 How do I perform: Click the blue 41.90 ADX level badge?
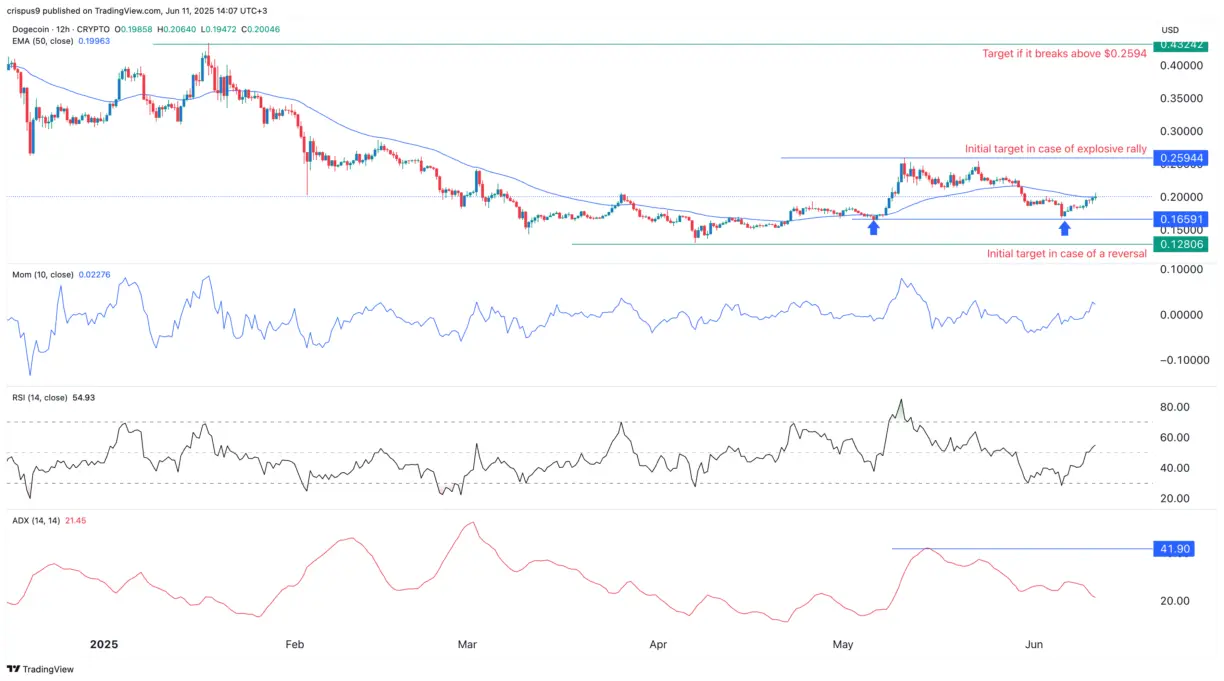point(1172,548)
